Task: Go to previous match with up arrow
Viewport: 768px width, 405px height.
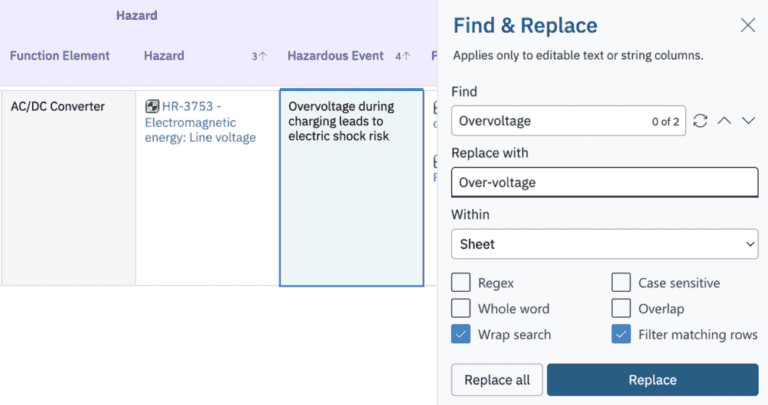Action: 724,121
